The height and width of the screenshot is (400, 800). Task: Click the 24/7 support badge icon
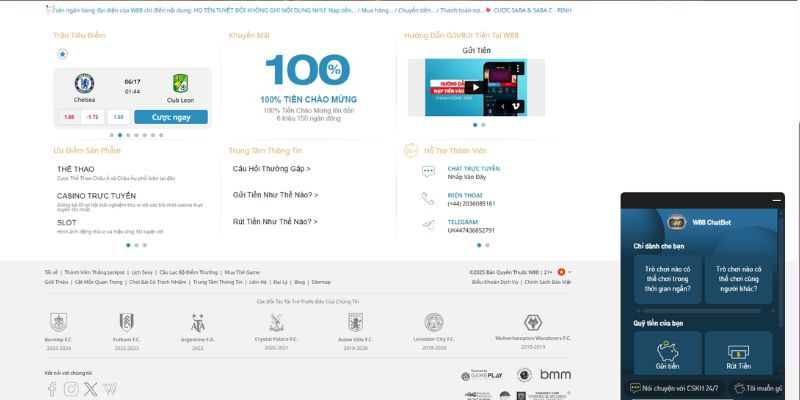tap(411, 151)
